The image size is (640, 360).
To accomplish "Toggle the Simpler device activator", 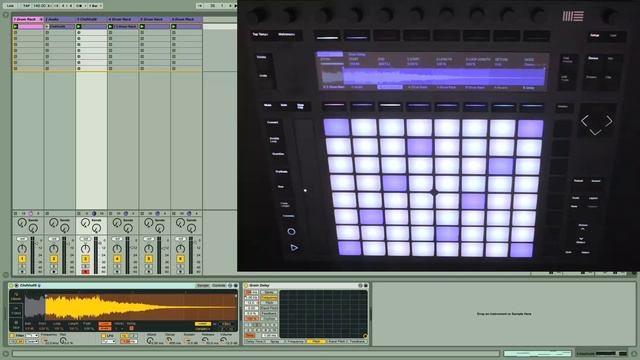I will (11, 286).
